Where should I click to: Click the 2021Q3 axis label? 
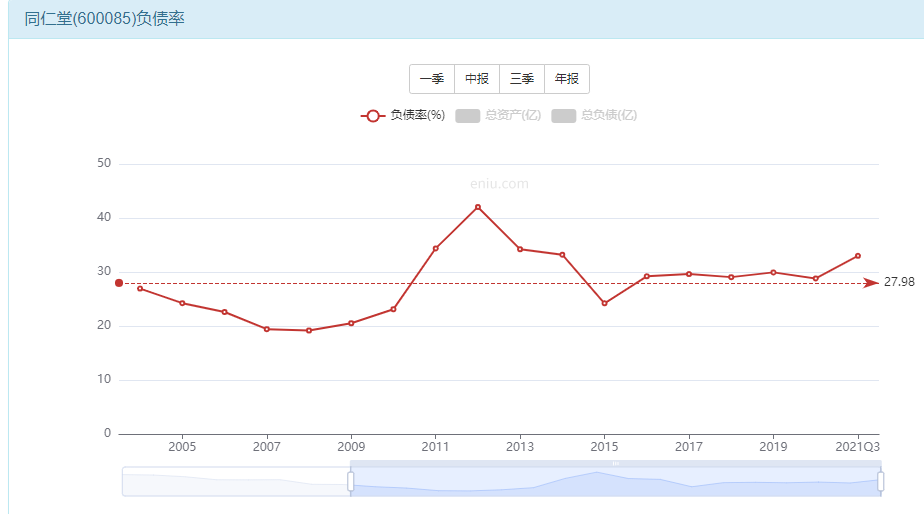tap(857, 447)
